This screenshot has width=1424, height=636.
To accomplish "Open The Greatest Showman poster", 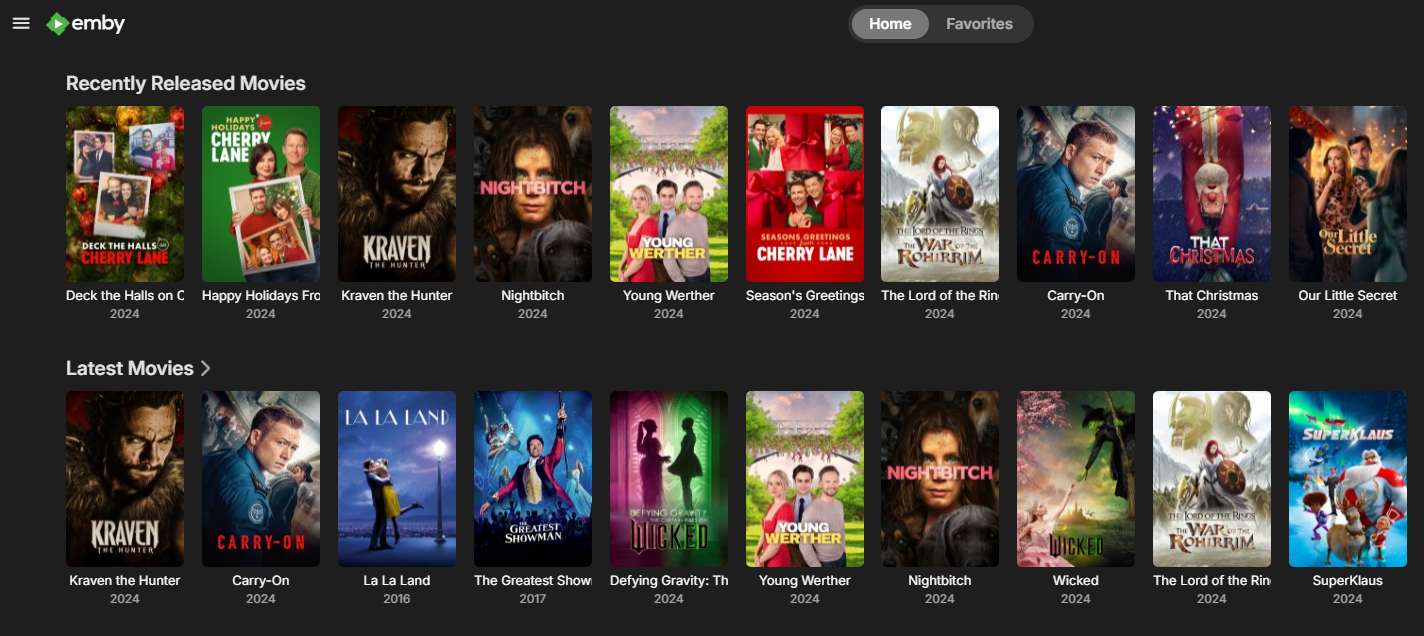I will tap(533, 479).
